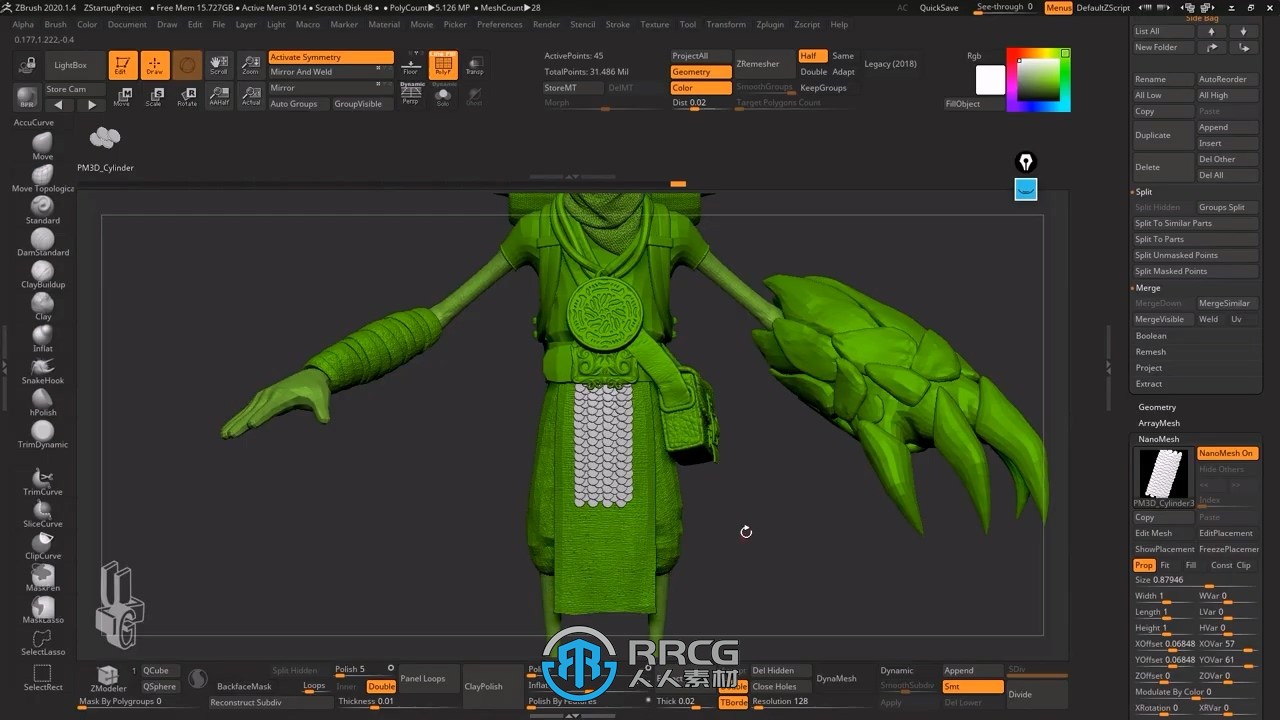Choose the Inflat brush
1280x720 pixels.
point(42,338)
